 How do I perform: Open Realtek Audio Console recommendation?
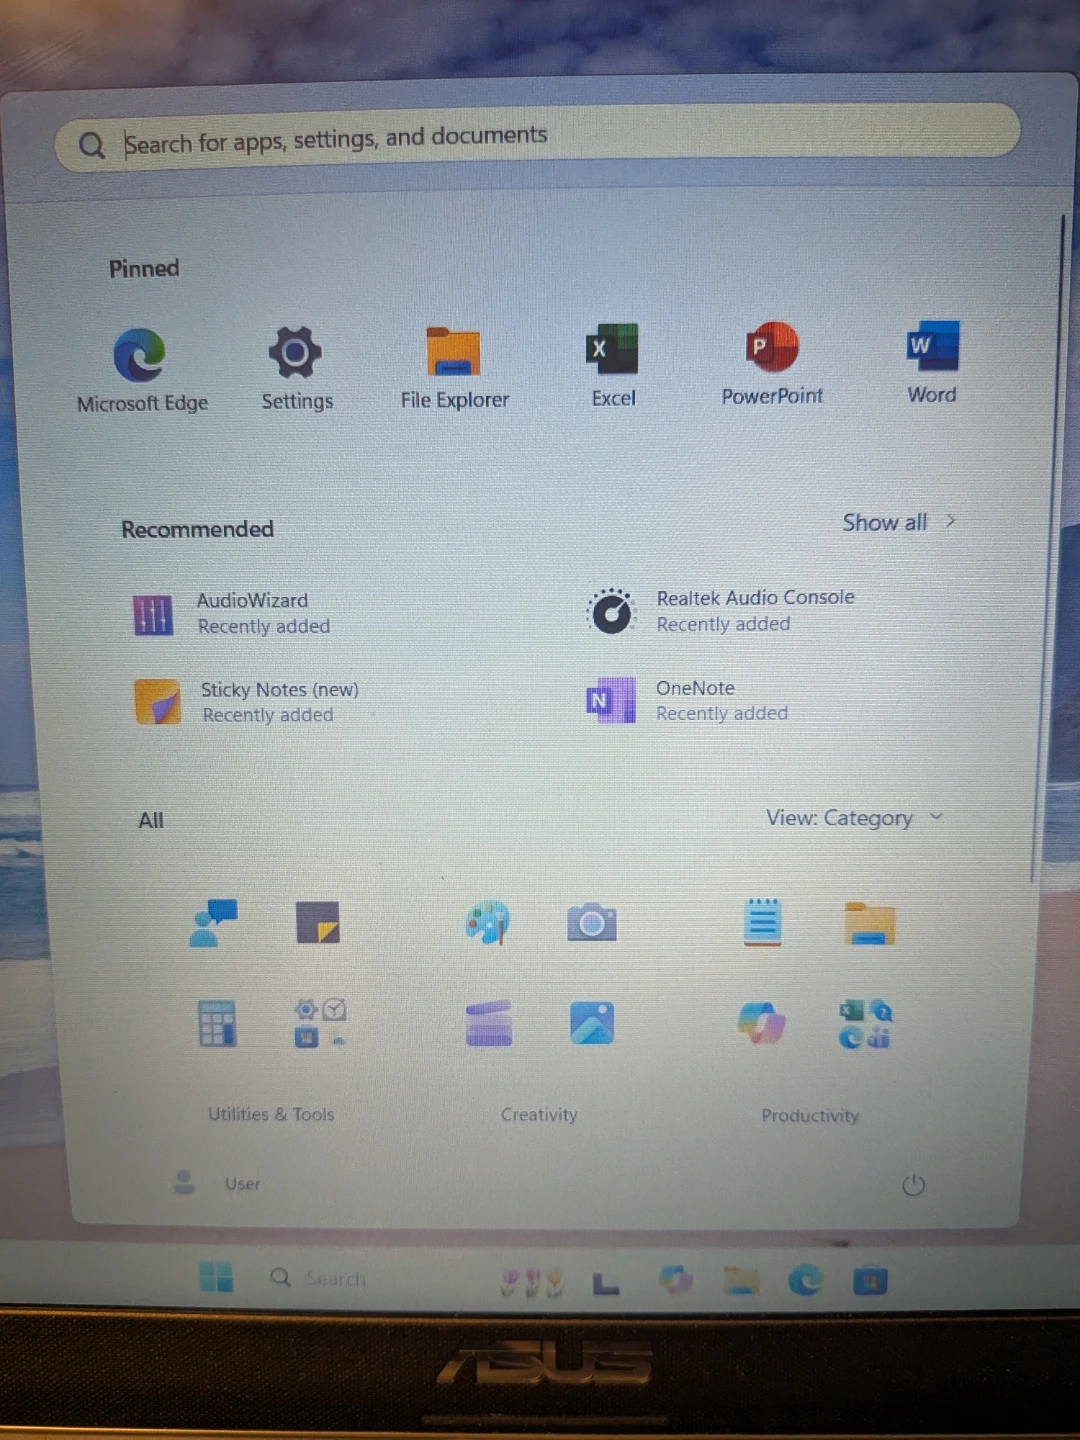(x=722, y=611)
